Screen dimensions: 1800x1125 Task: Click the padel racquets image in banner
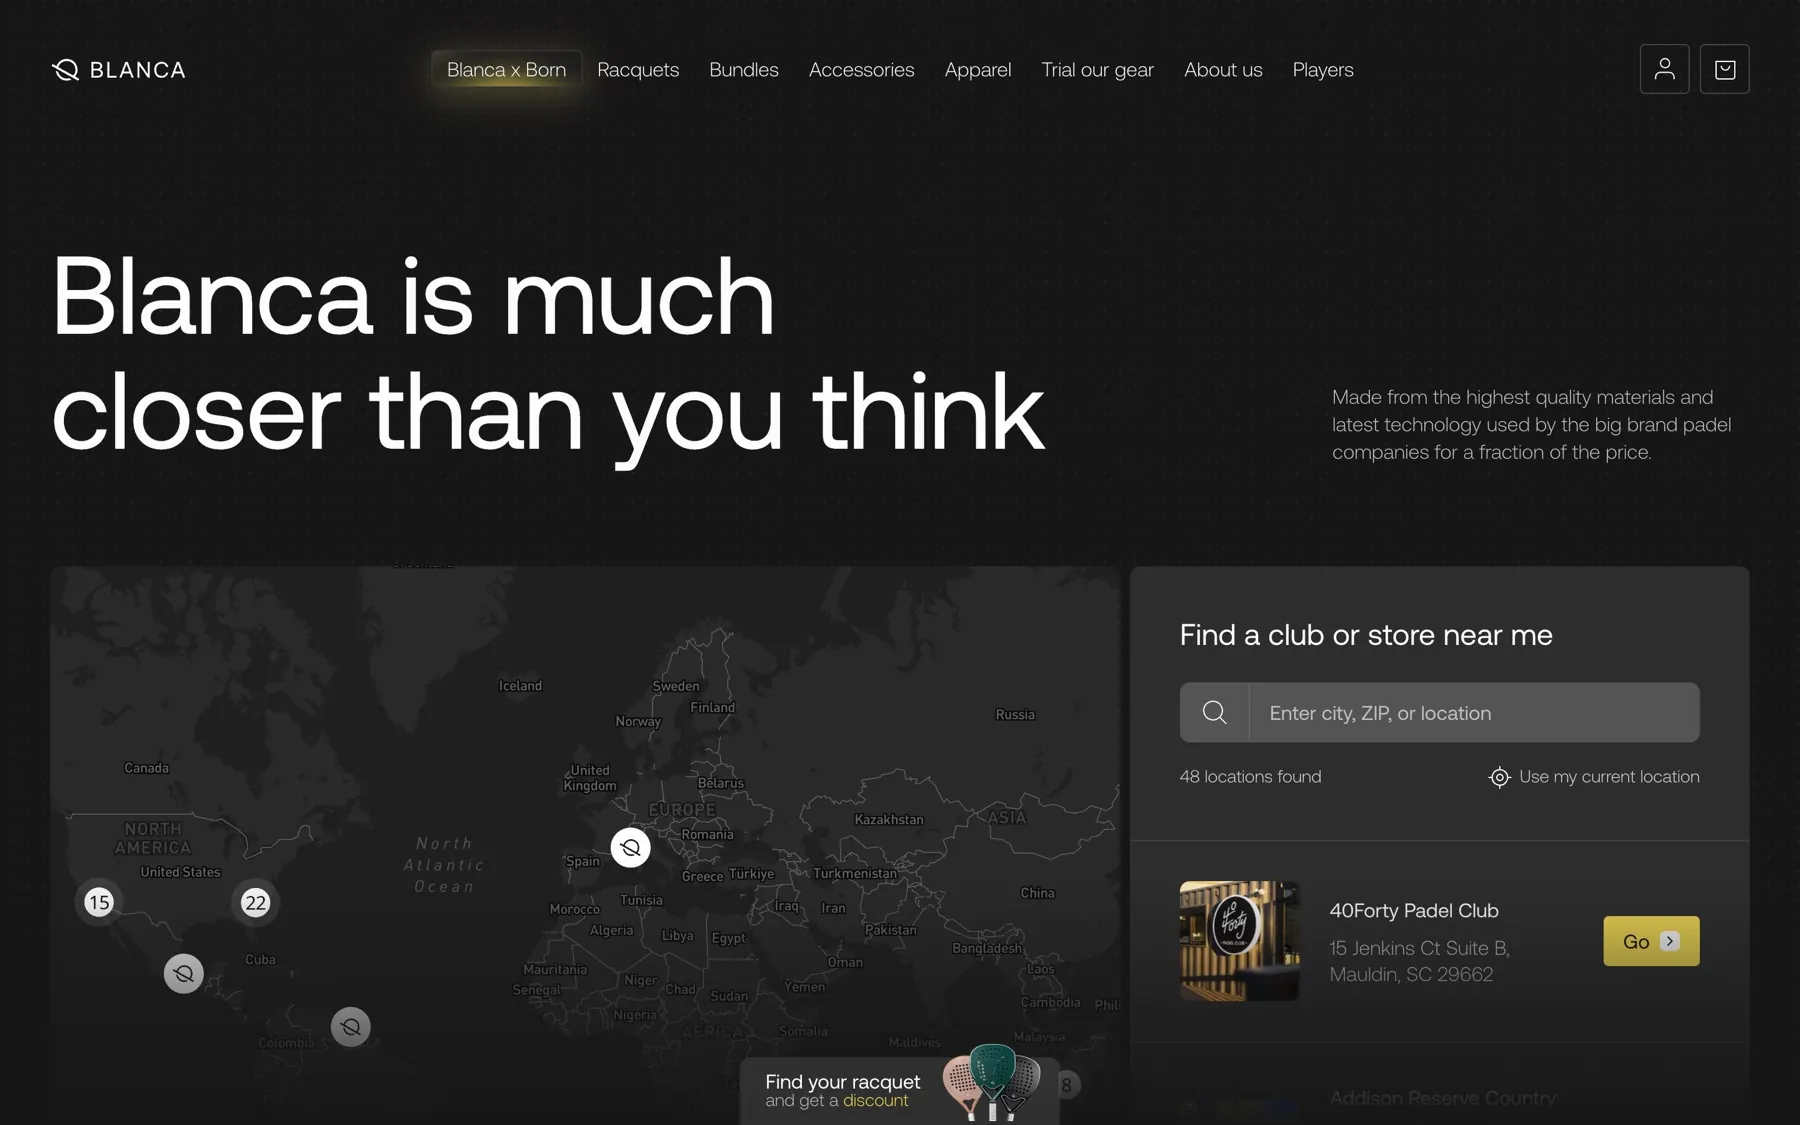[992, 1083]
